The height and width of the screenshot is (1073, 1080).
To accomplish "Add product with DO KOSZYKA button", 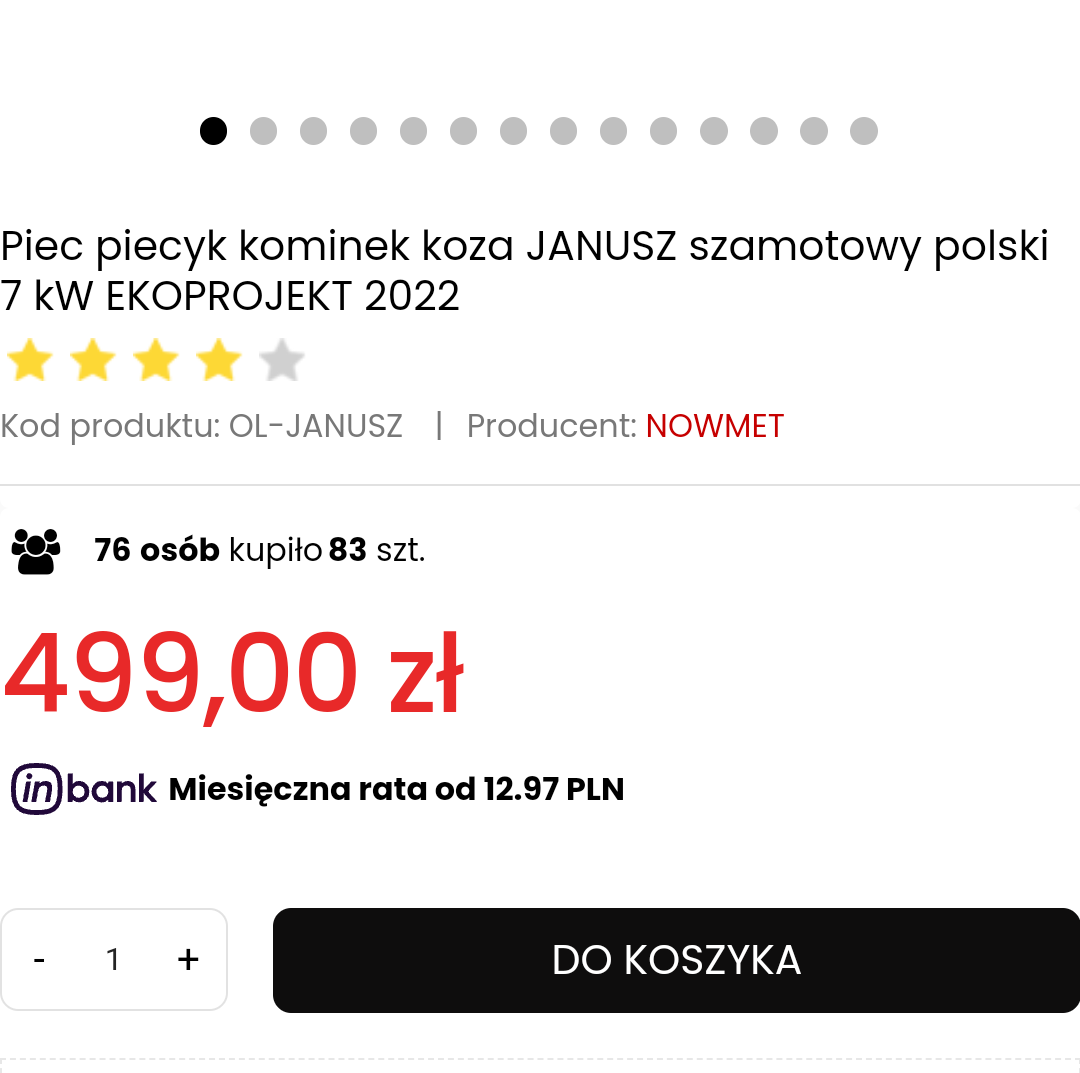I will coord(676,960).
